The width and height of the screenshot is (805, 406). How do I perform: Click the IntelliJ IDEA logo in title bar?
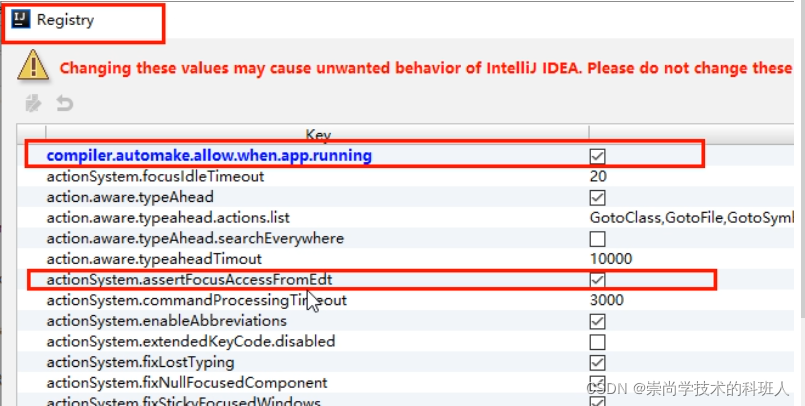pos(21,20)
